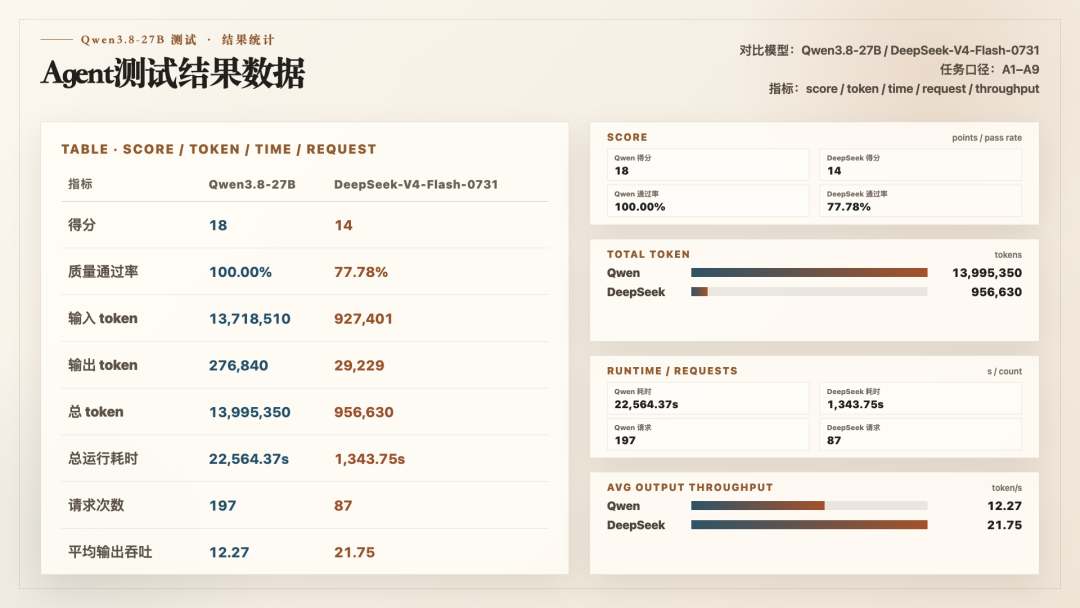This screenshot has width=1080, height=608.
Task: Click the '对比模型' line in the header
Action: pyautogui.click(x=889, y=50)
